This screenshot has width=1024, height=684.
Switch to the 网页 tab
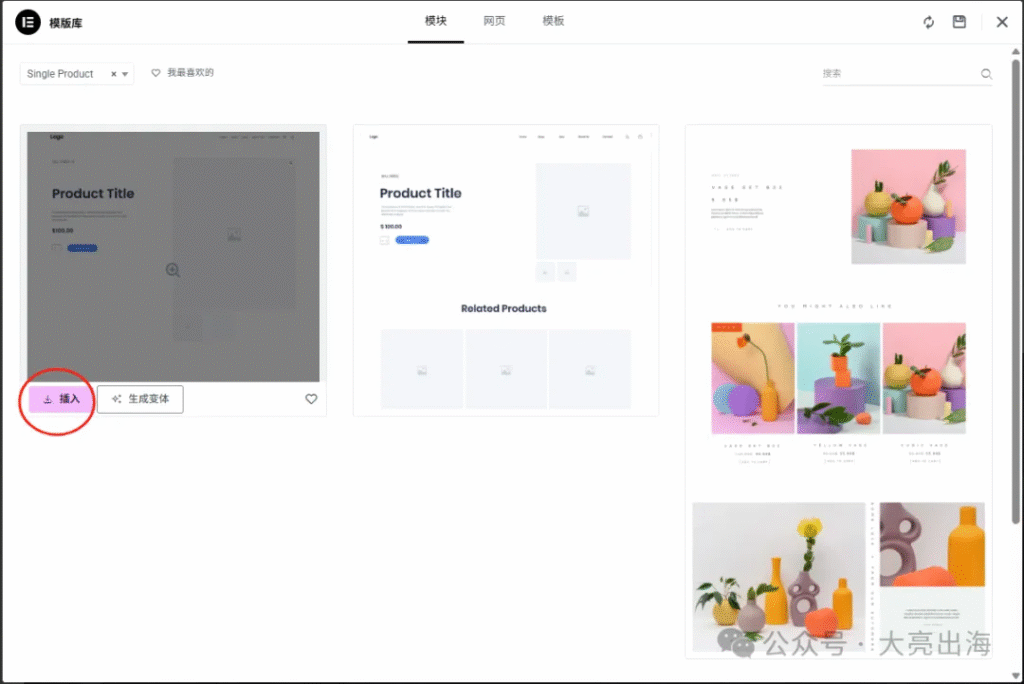pos(494,21)
